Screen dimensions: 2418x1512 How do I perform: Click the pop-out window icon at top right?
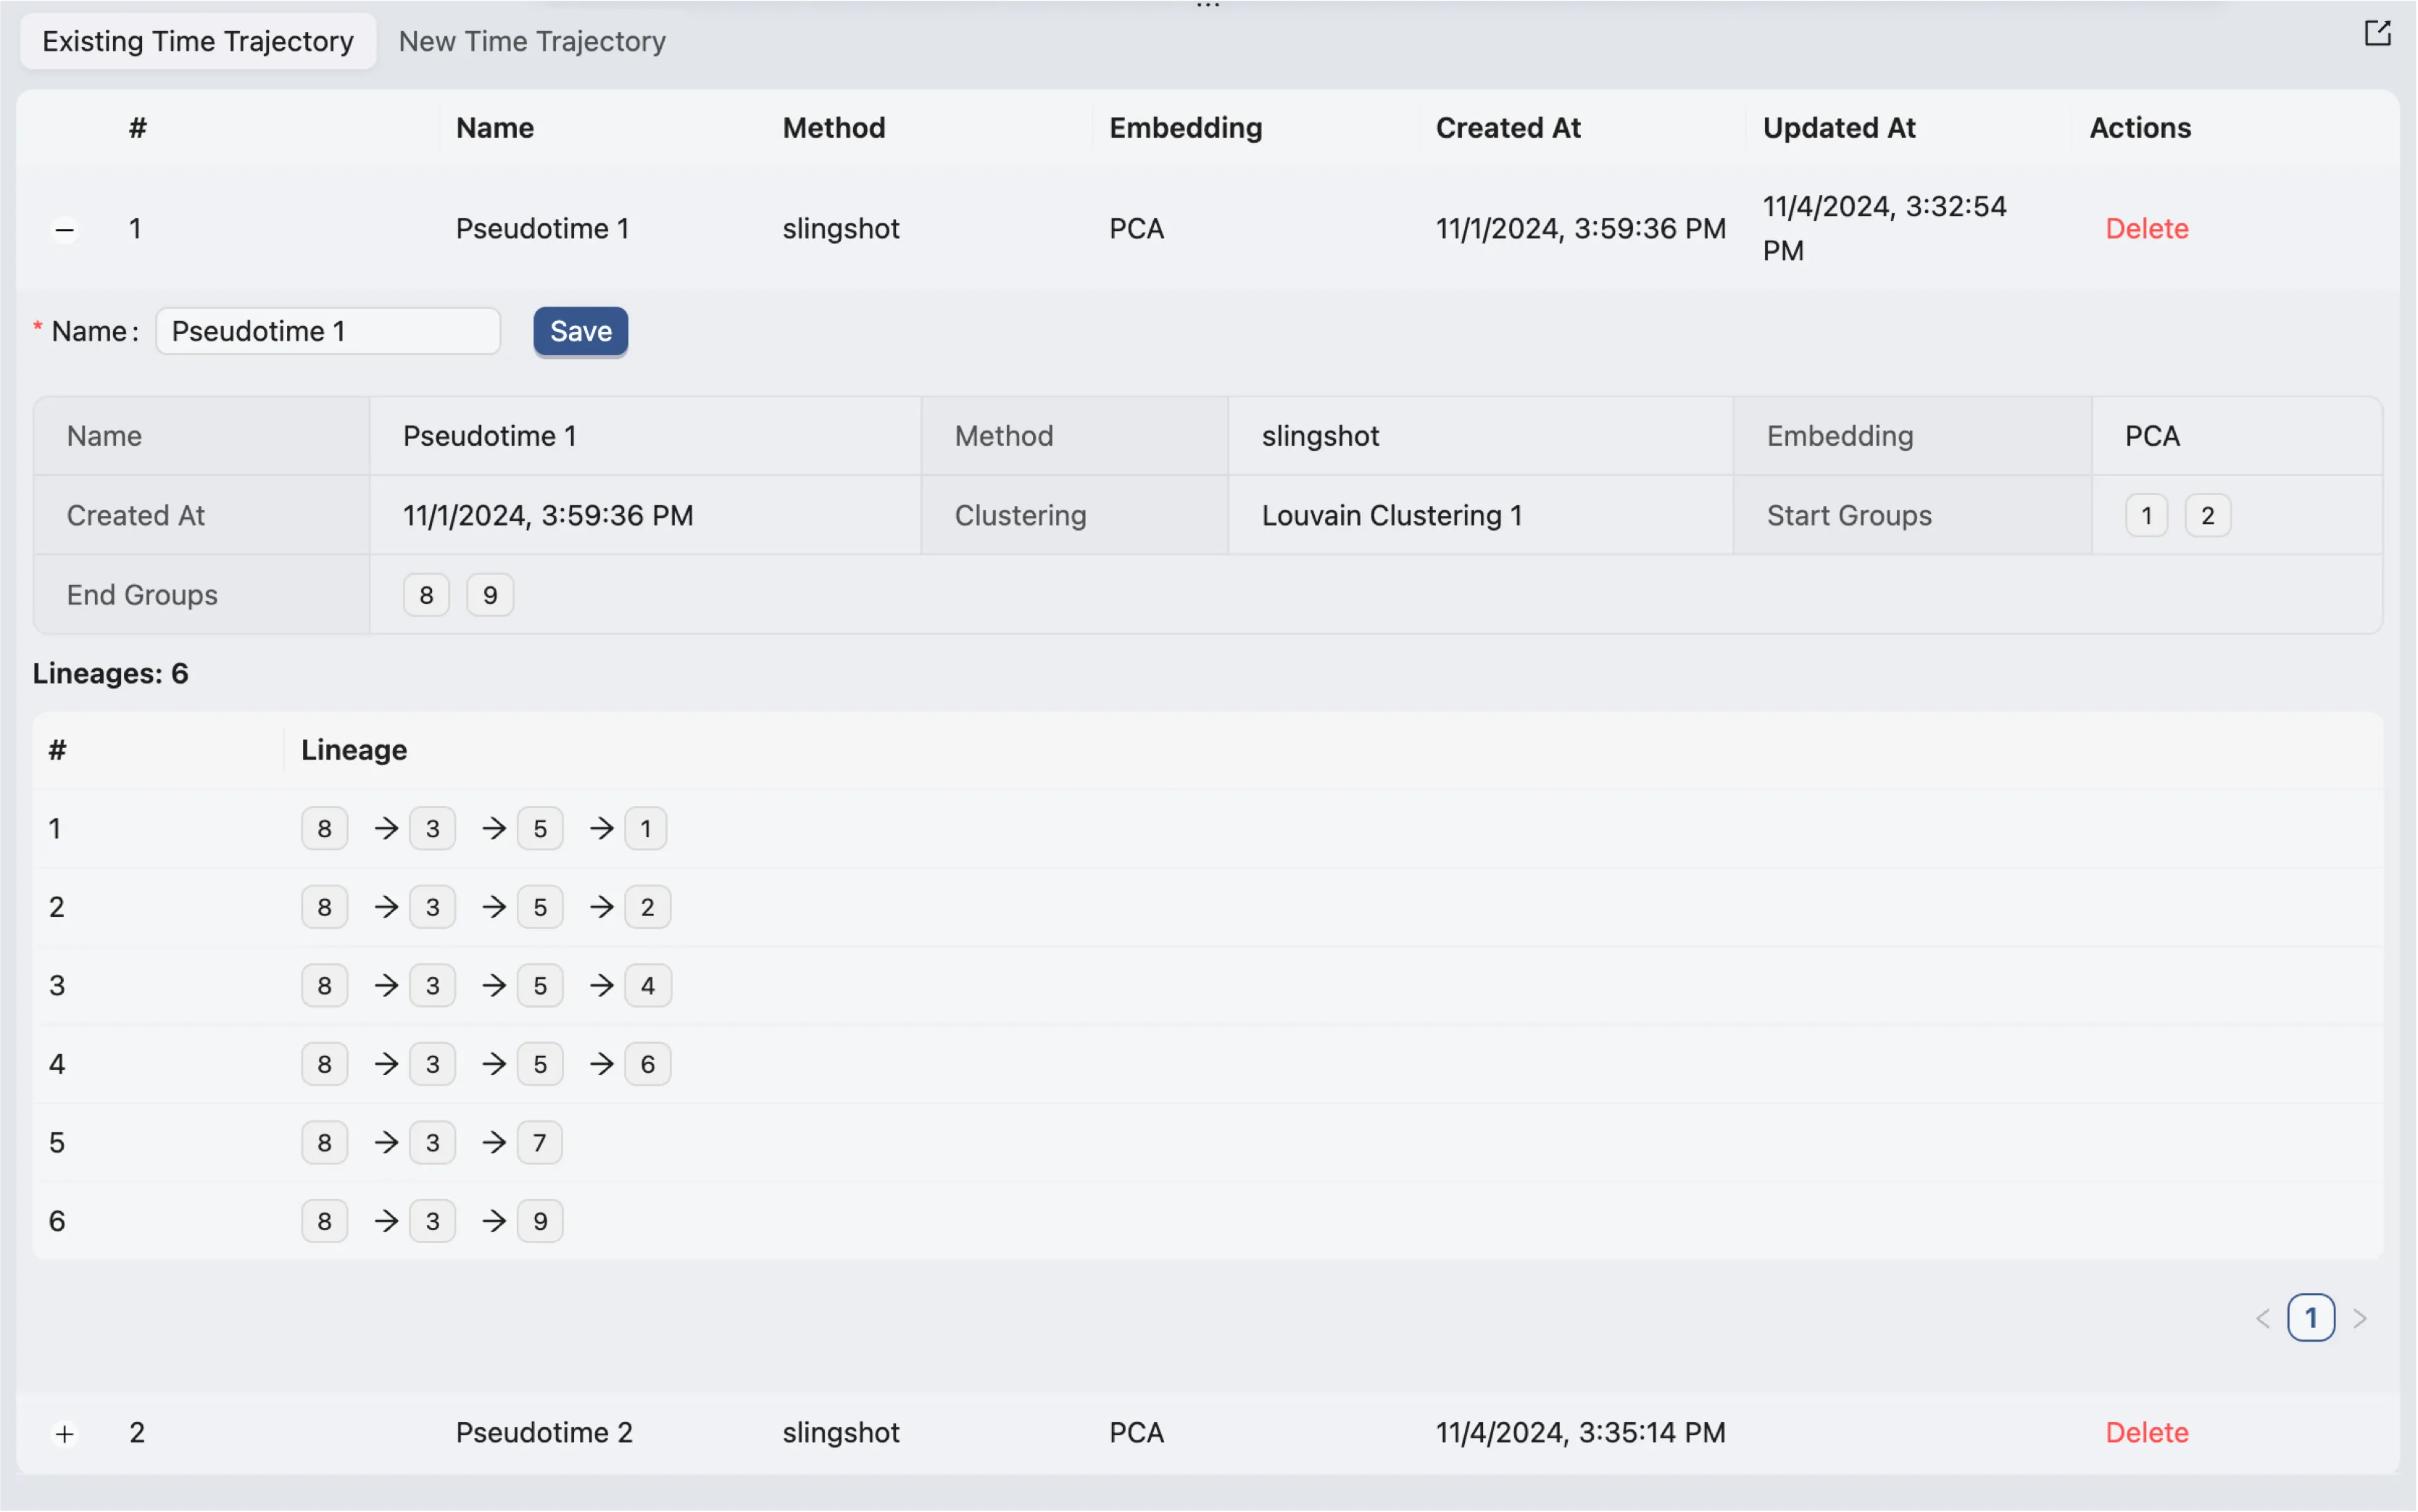(x=2377, y=33)
